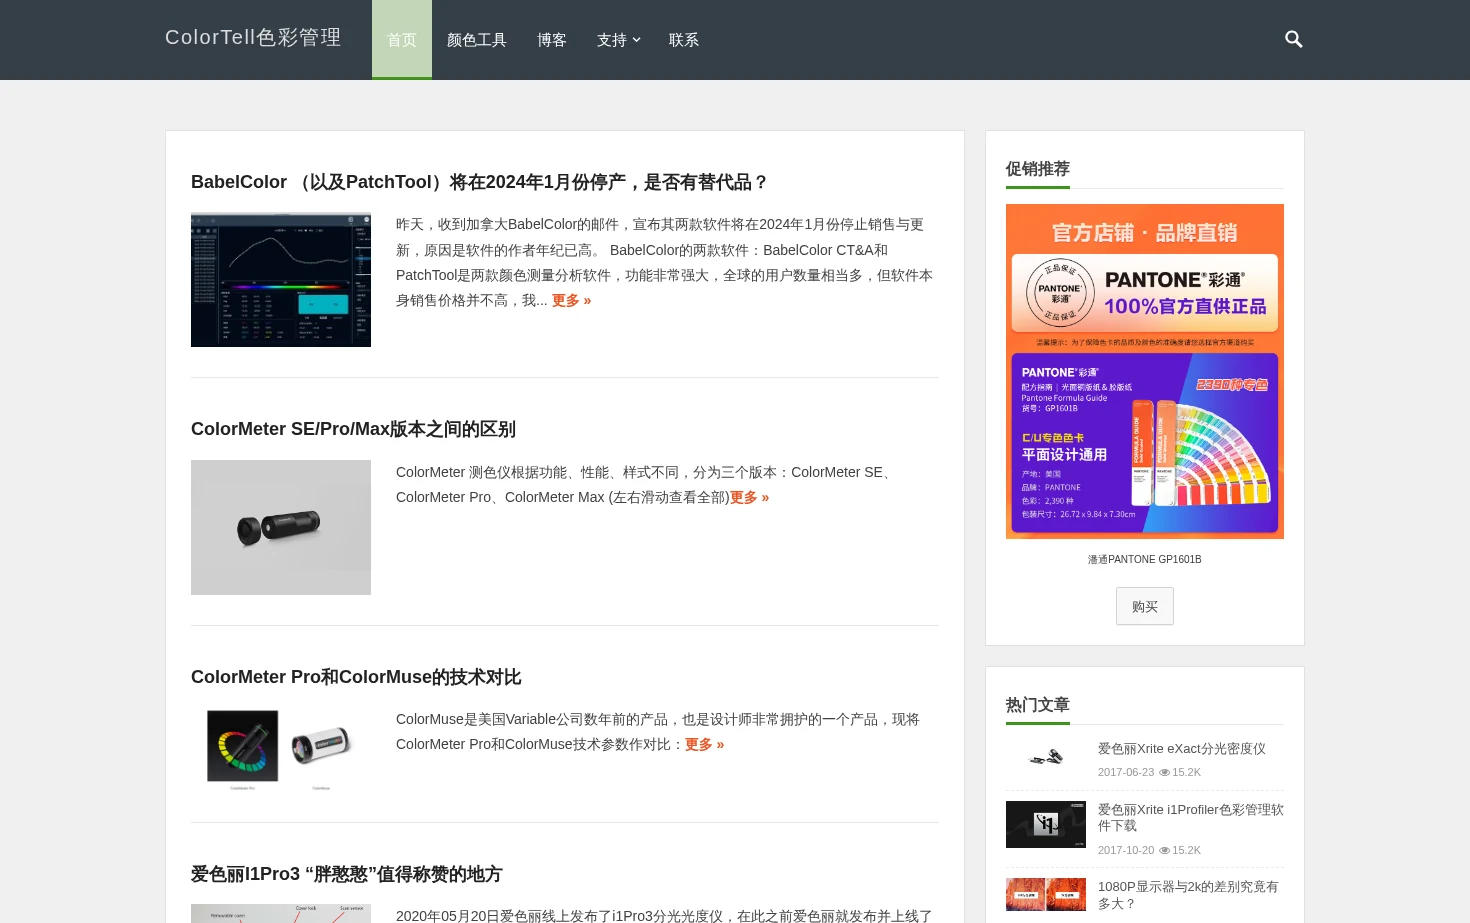Go to the 首页 home tab
Viewport: 1470px width, 923px height.
click(402, 40)
